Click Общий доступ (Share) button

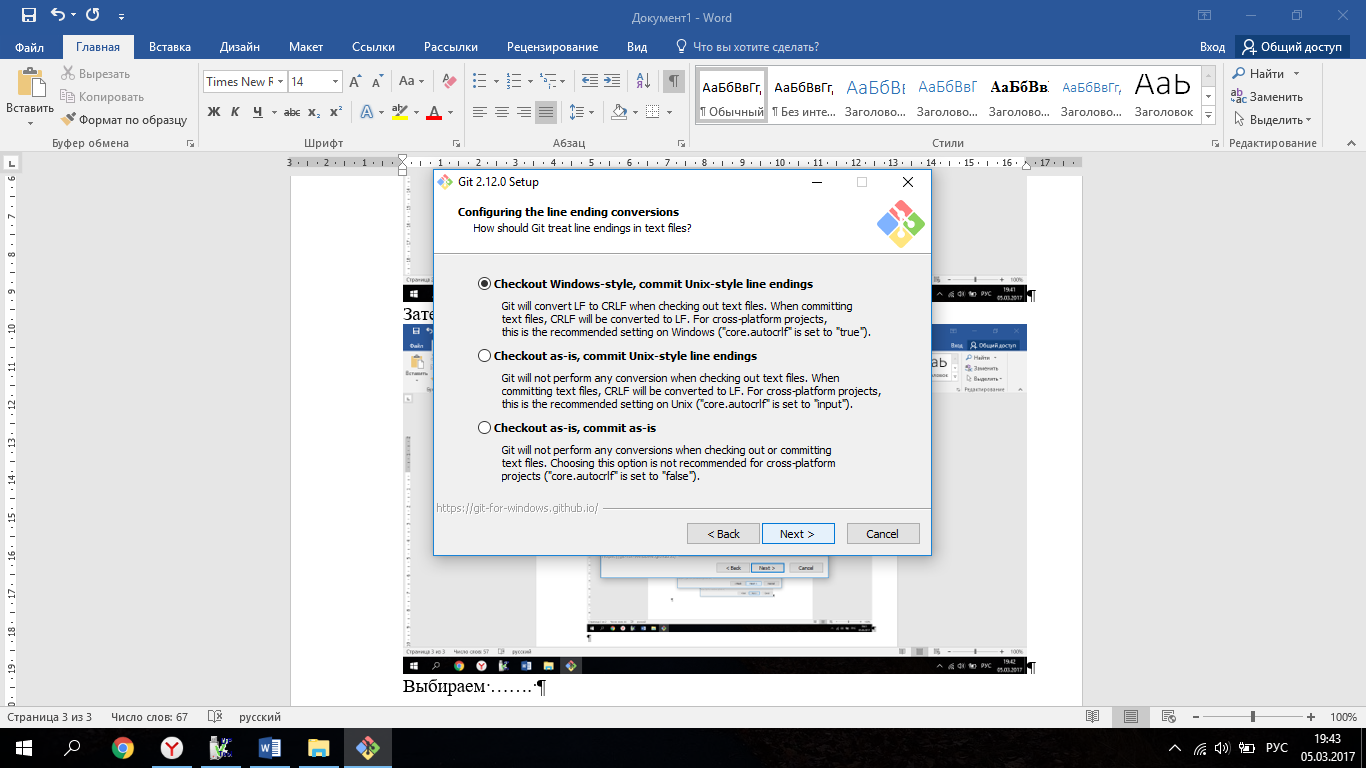(1291, 47)
